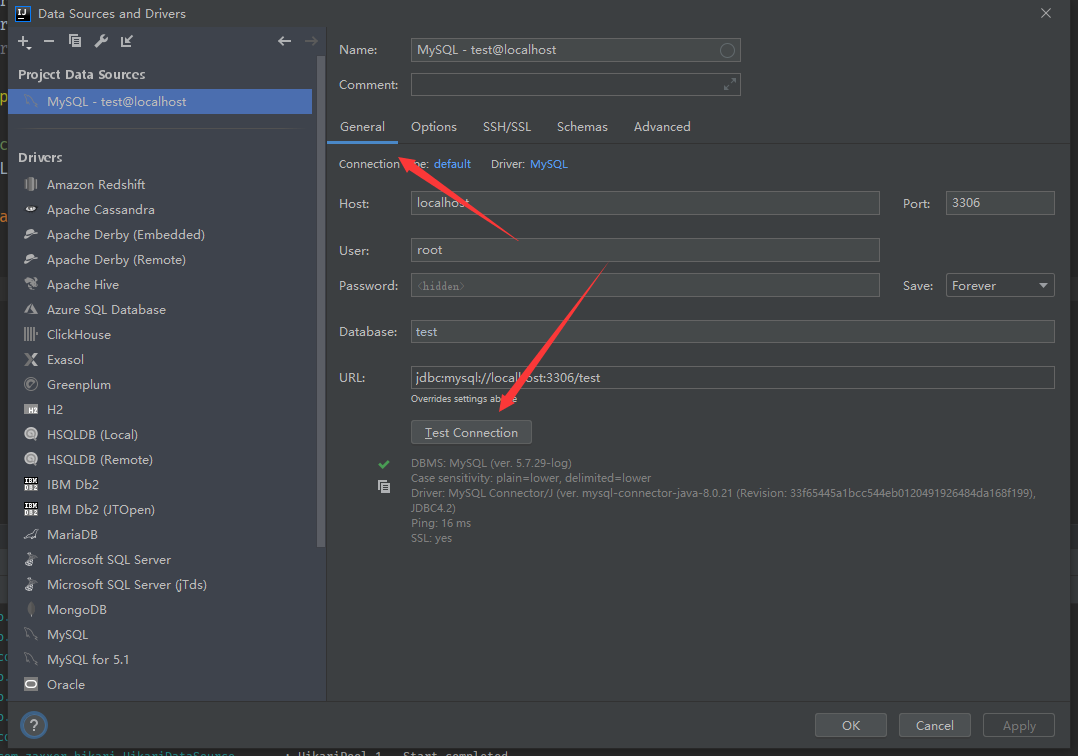Select the MySQL for 5.1 driver
Viewport: 1078px width, 756px height.
click(88, 660)
